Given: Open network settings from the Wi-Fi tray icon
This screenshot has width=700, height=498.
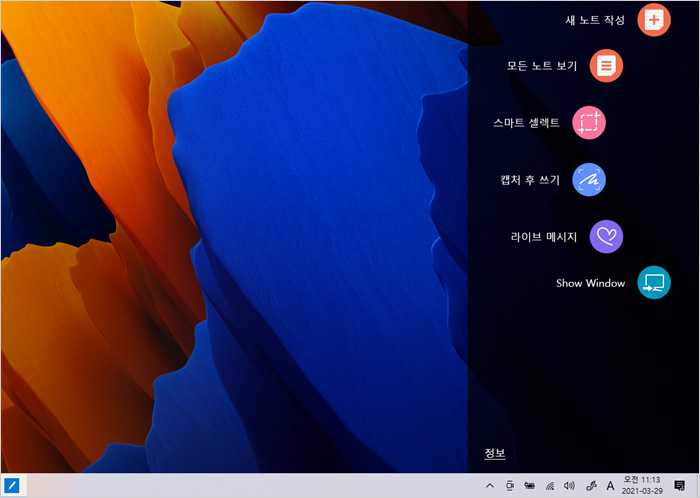Looking at the screenshot, I should [x=550, y=486].
